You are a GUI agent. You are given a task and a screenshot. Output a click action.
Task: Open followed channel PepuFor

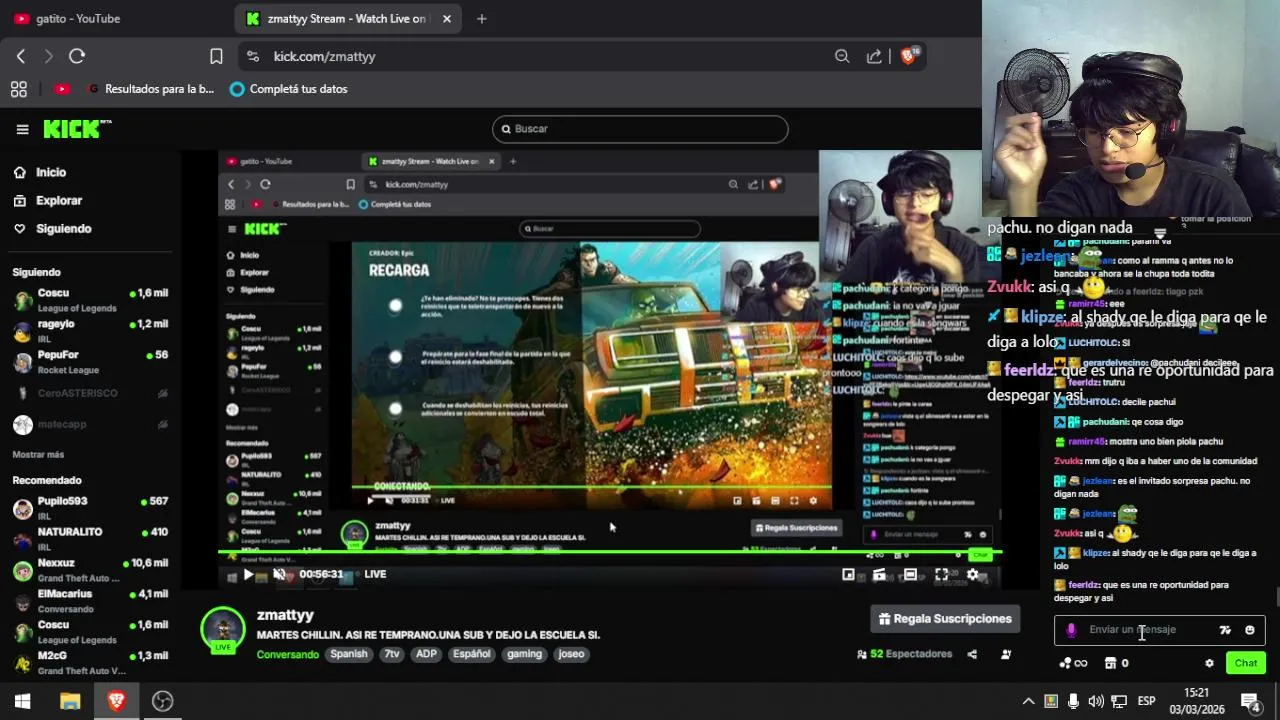click(90, 362)
